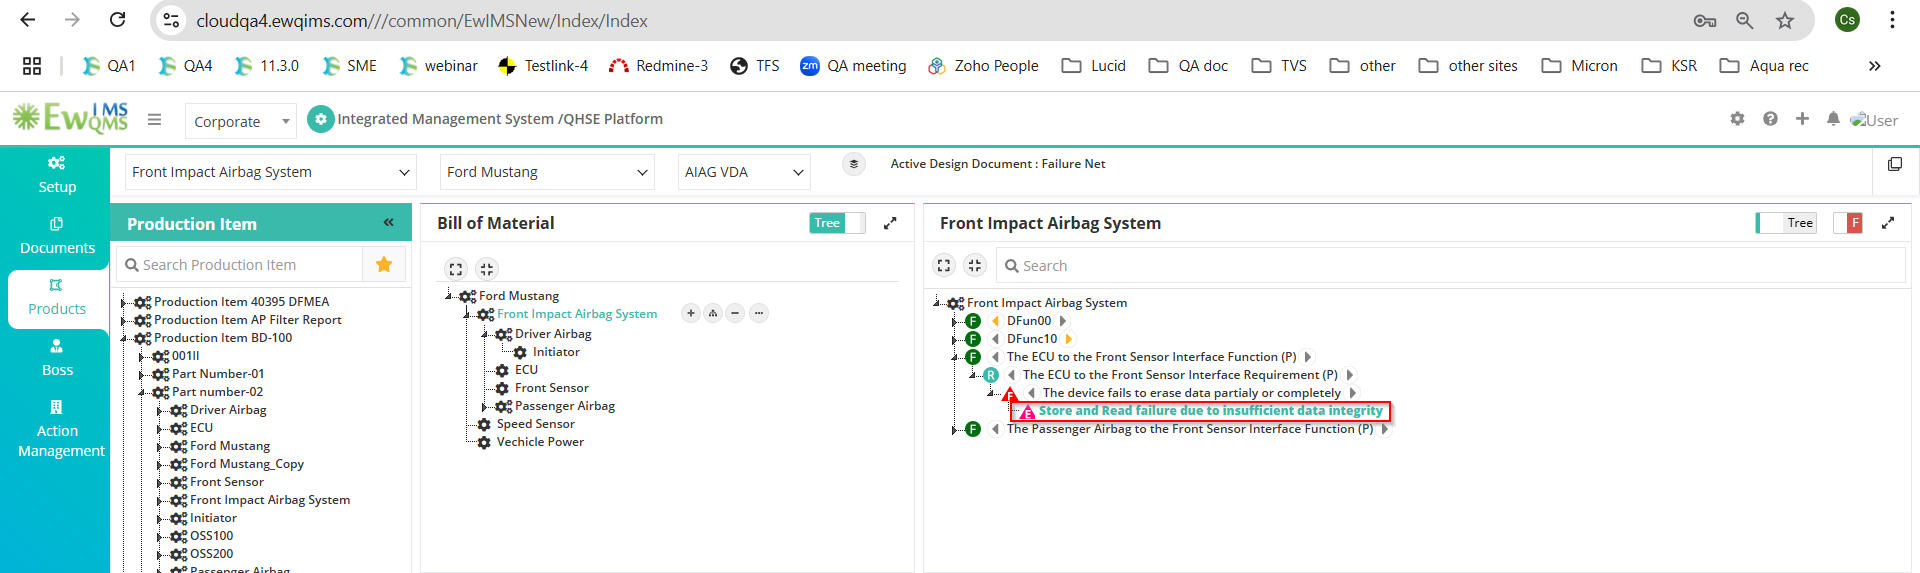Click the green F icon beside DFun00

point(973,321)
